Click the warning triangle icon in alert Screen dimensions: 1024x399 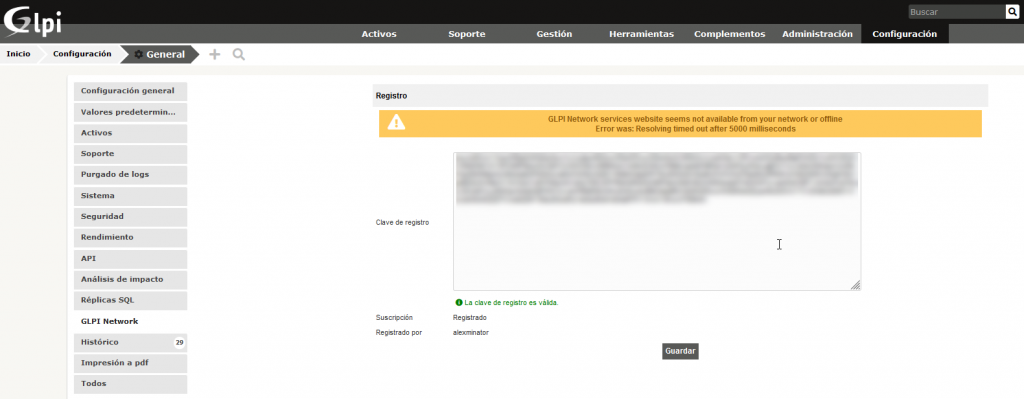pyautogui.click(x=396, y=123)
